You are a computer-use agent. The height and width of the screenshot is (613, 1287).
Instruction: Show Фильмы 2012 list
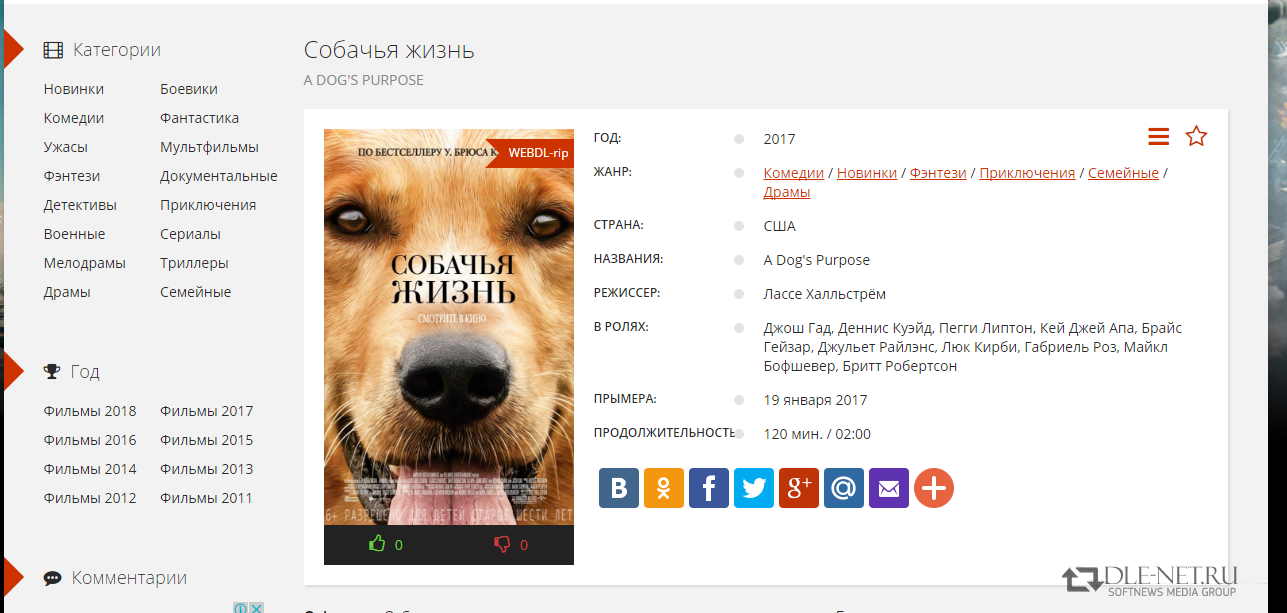click(90, 498)
